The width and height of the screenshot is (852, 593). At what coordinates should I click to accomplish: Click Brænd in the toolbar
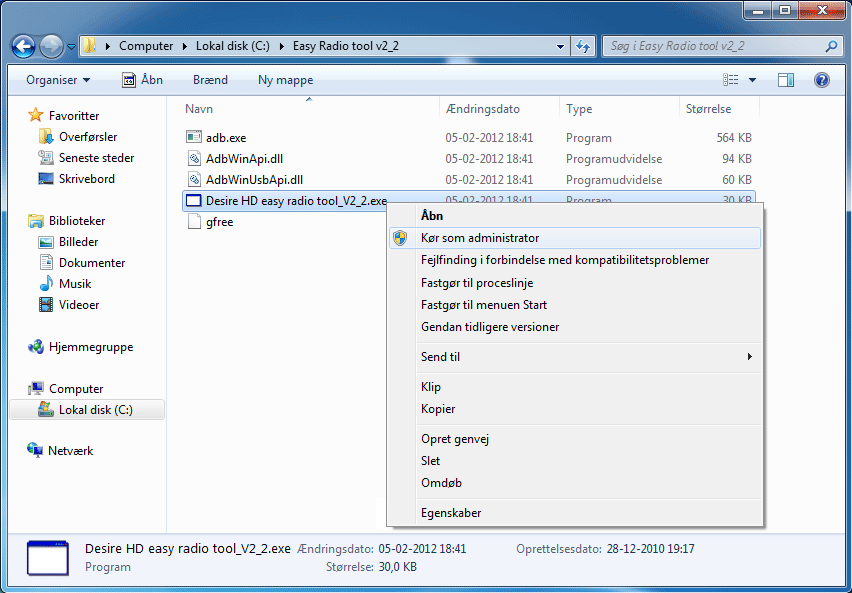pyautogui.click(x=210, y=80)
